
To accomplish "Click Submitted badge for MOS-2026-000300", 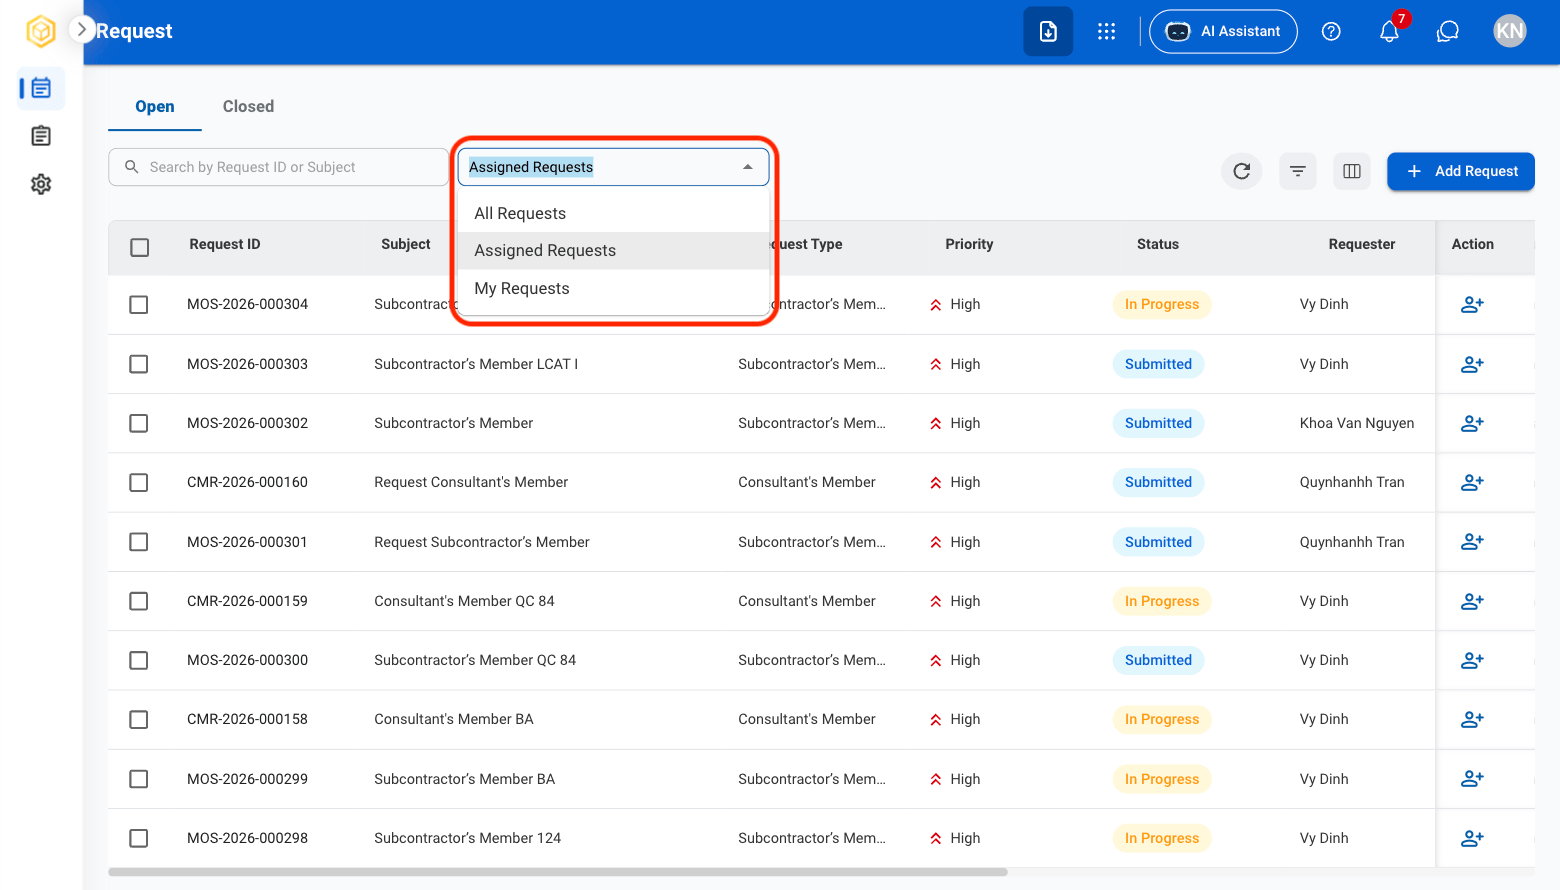I will [1158, 660].
